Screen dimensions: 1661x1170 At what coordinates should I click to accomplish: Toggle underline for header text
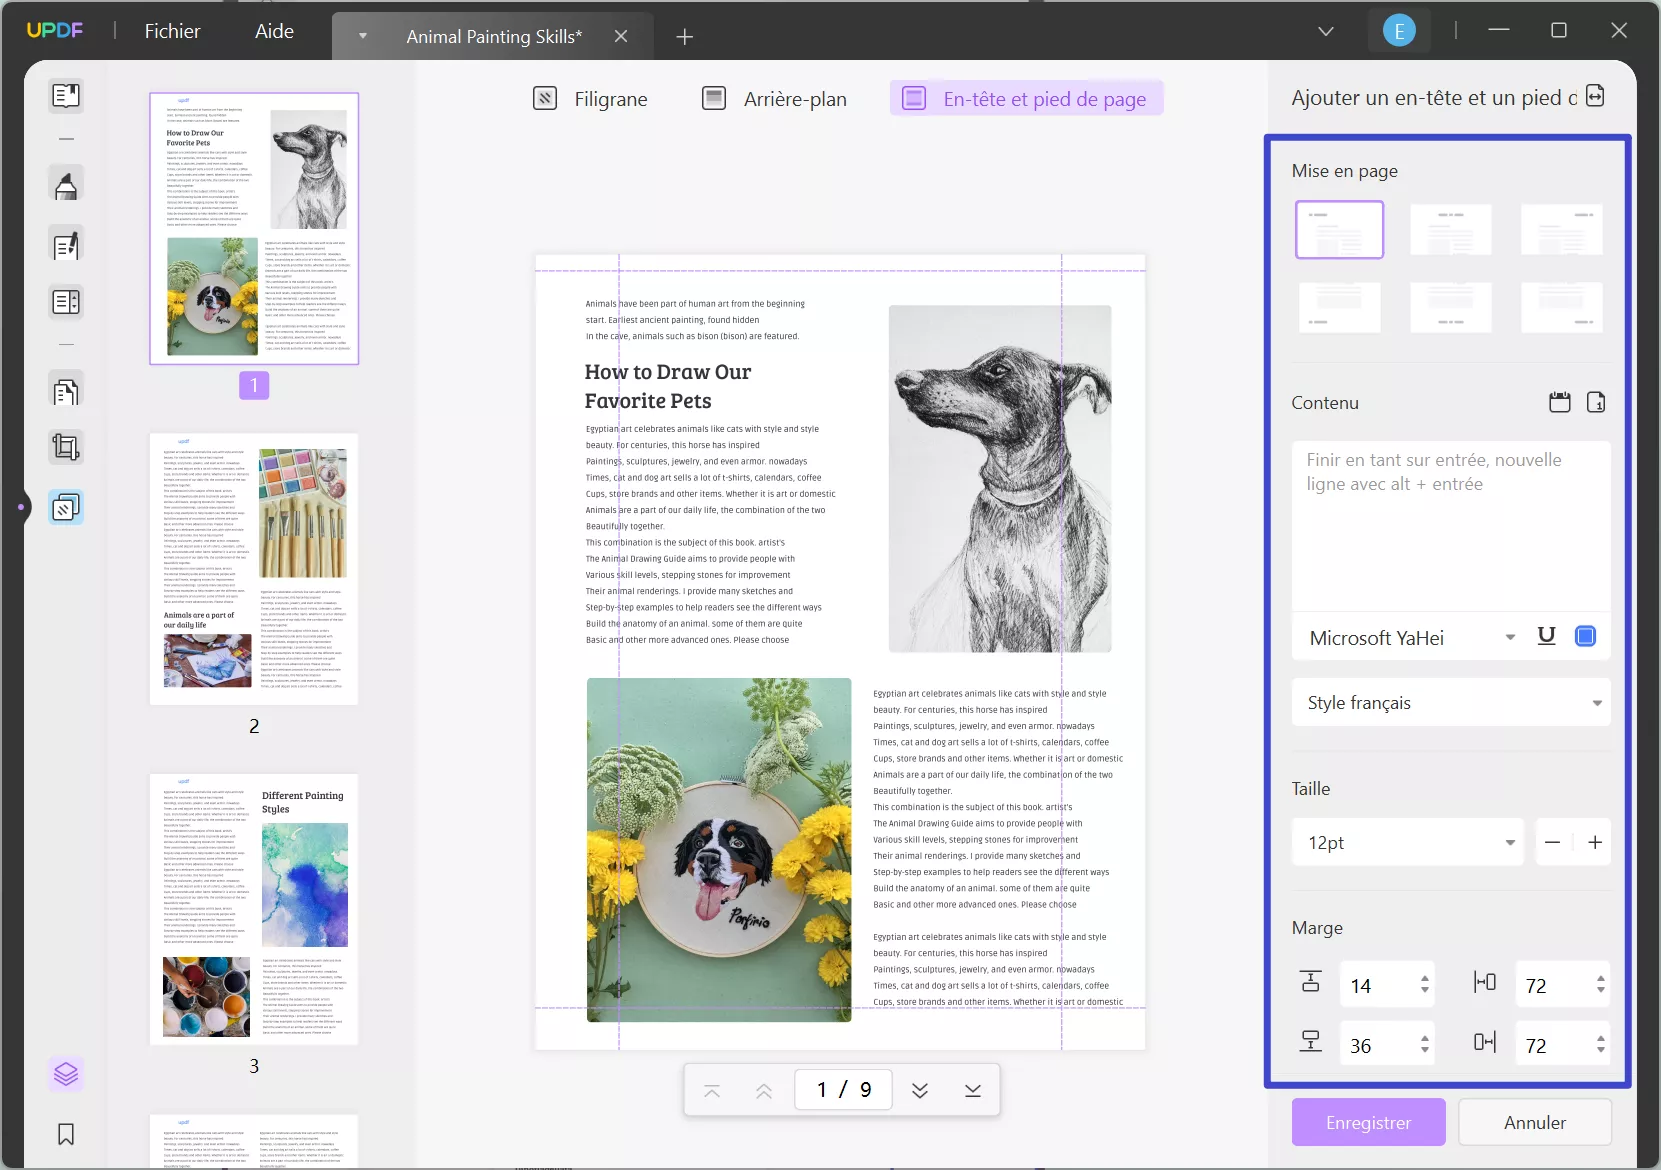click(1546, 637)
